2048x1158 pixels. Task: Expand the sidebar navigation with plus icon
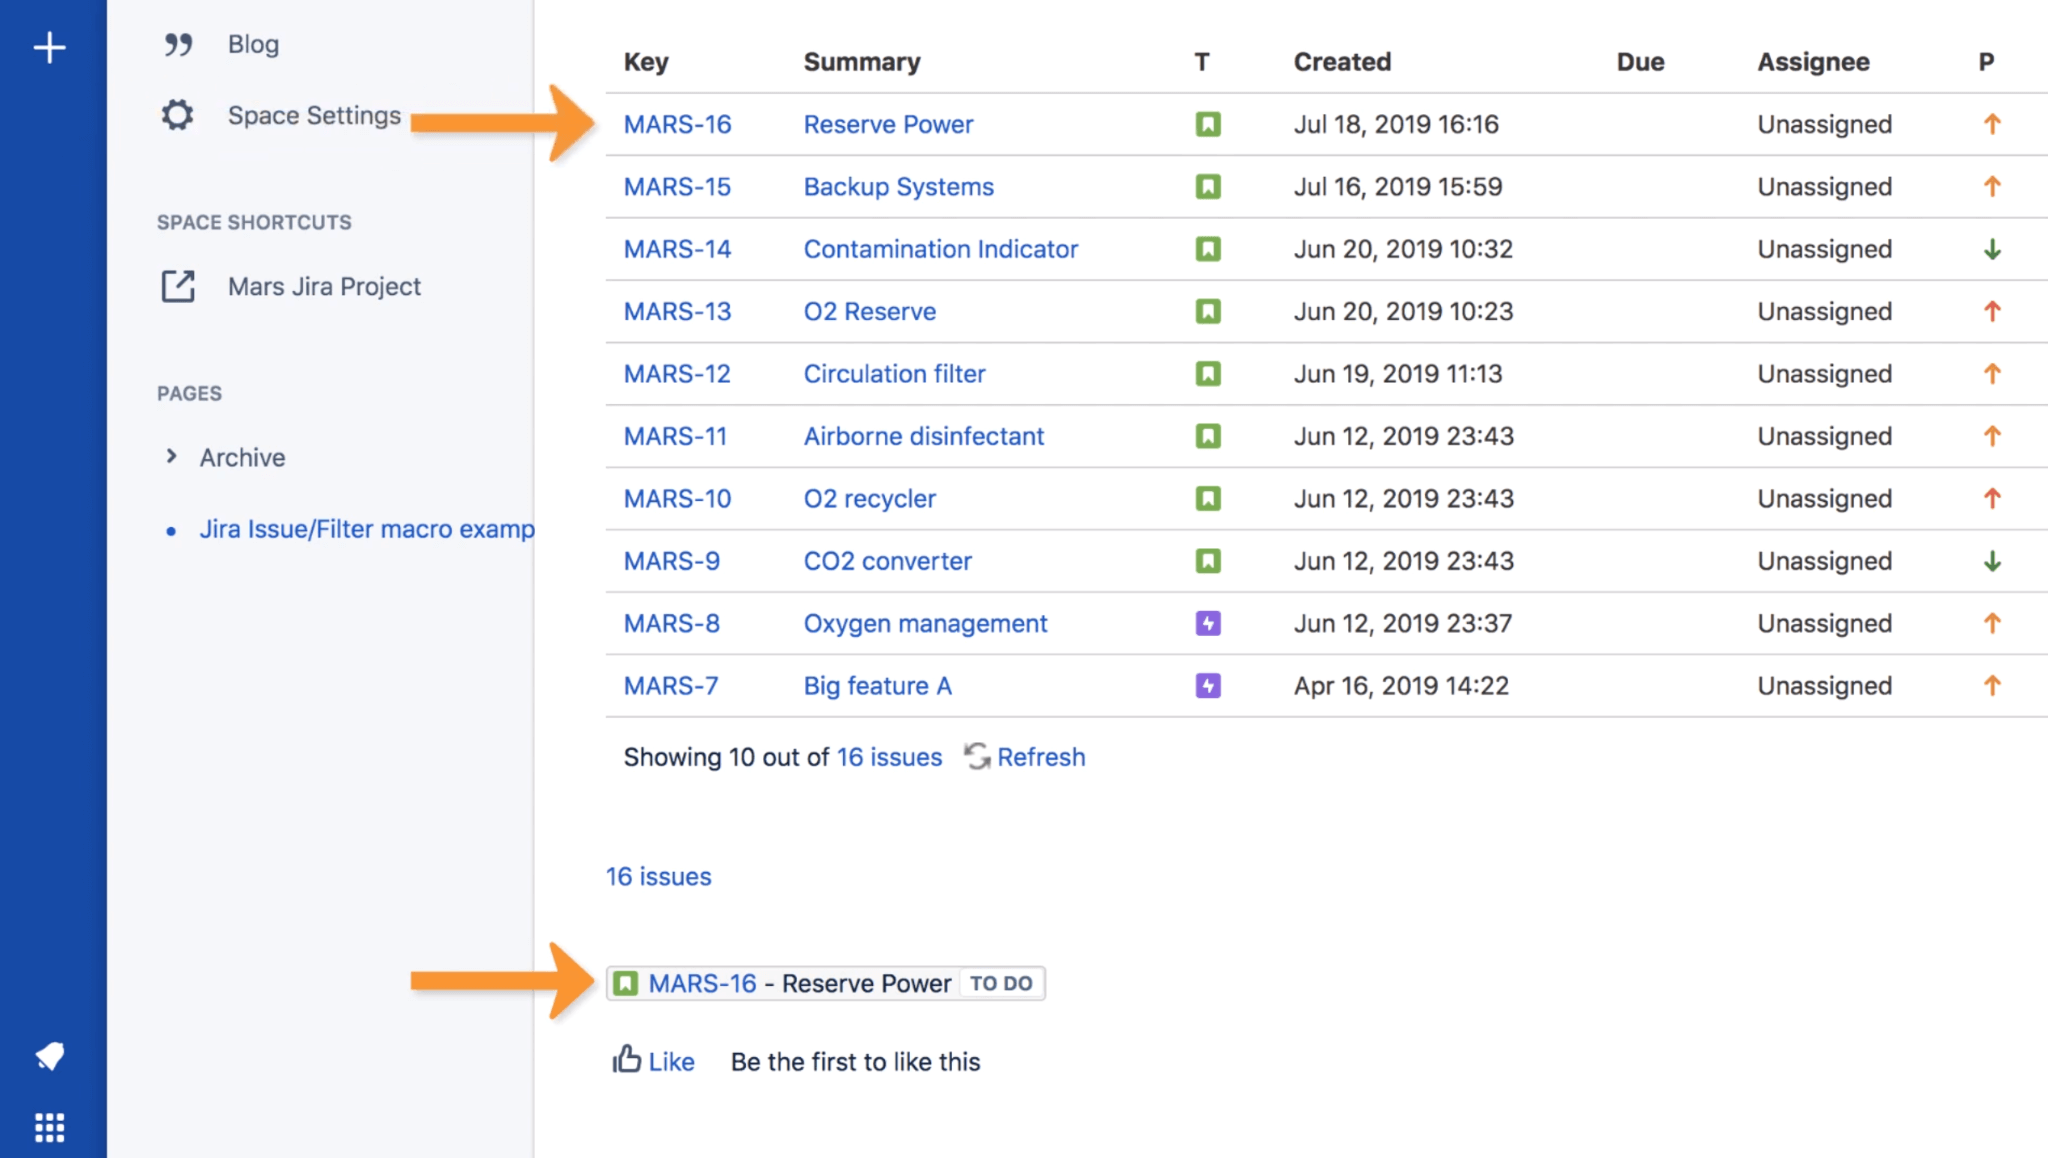point(48,48)
